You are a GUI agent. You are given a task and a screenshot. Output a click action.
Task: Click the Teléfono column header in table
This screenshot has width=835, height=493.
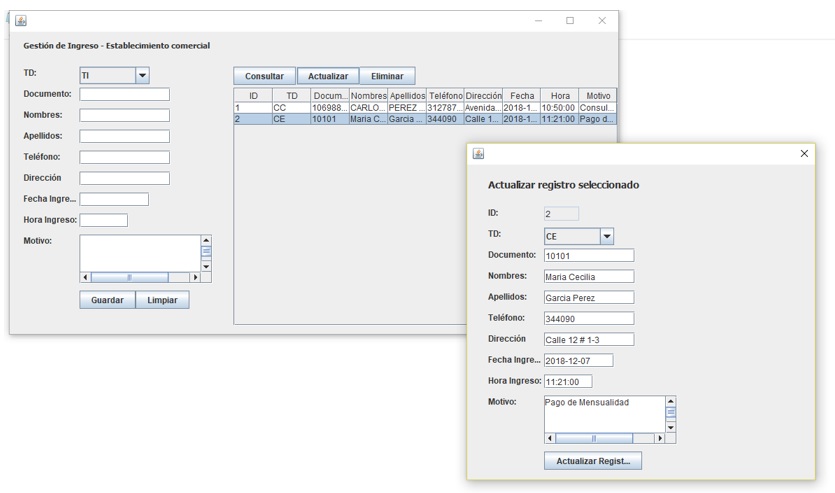point(445,96)
